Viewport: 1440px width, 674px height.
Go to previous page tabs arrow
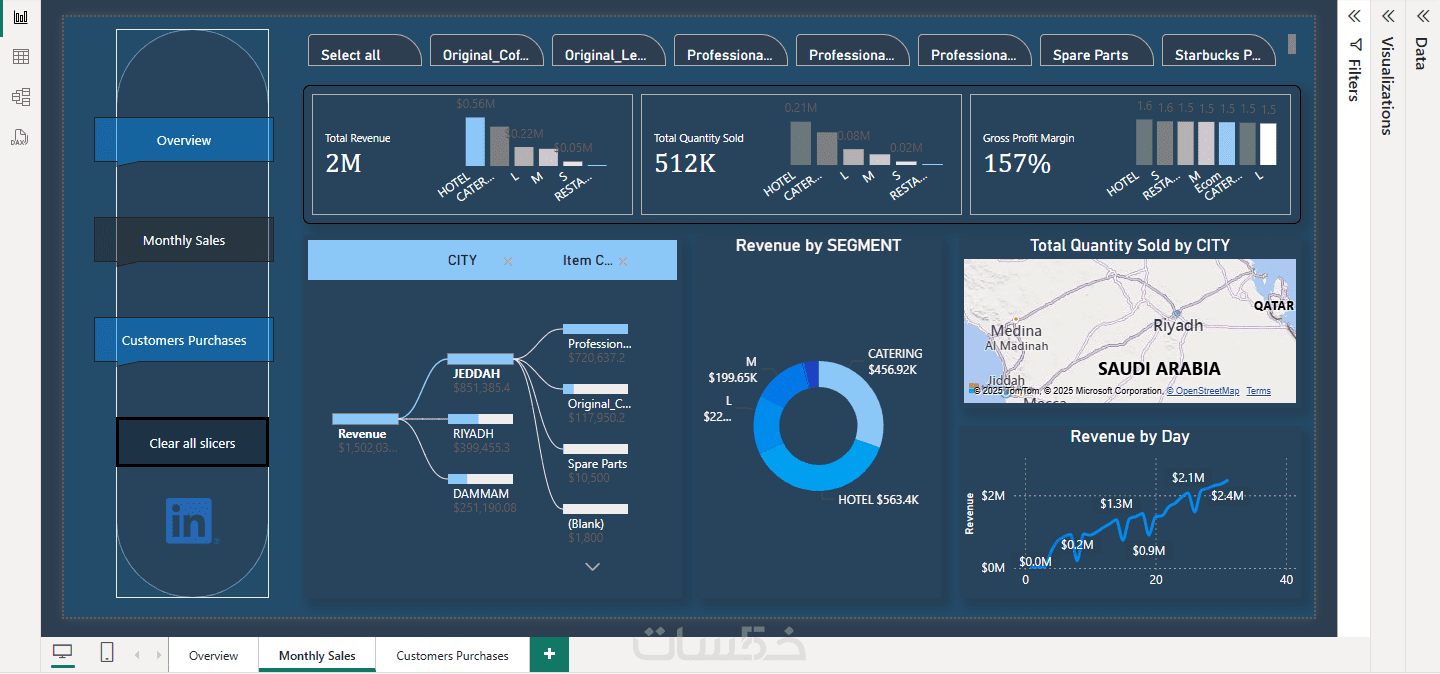coord(137,655)
